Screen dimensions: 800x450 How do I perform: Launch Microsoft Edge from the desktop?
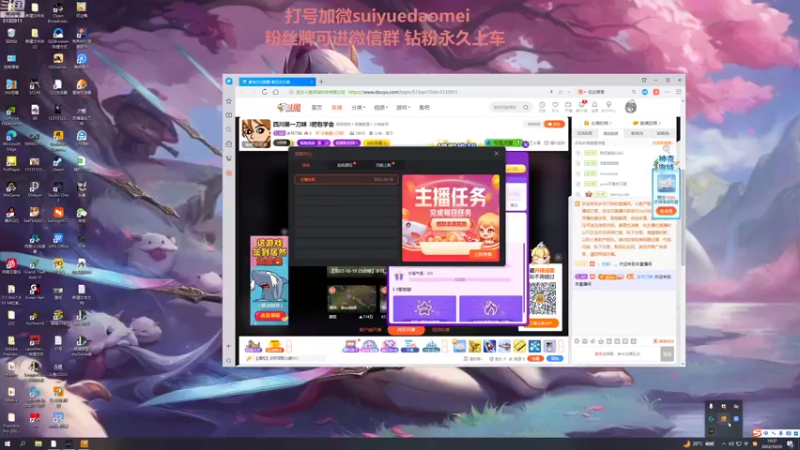pyautogui.click(x=11, y=139)
